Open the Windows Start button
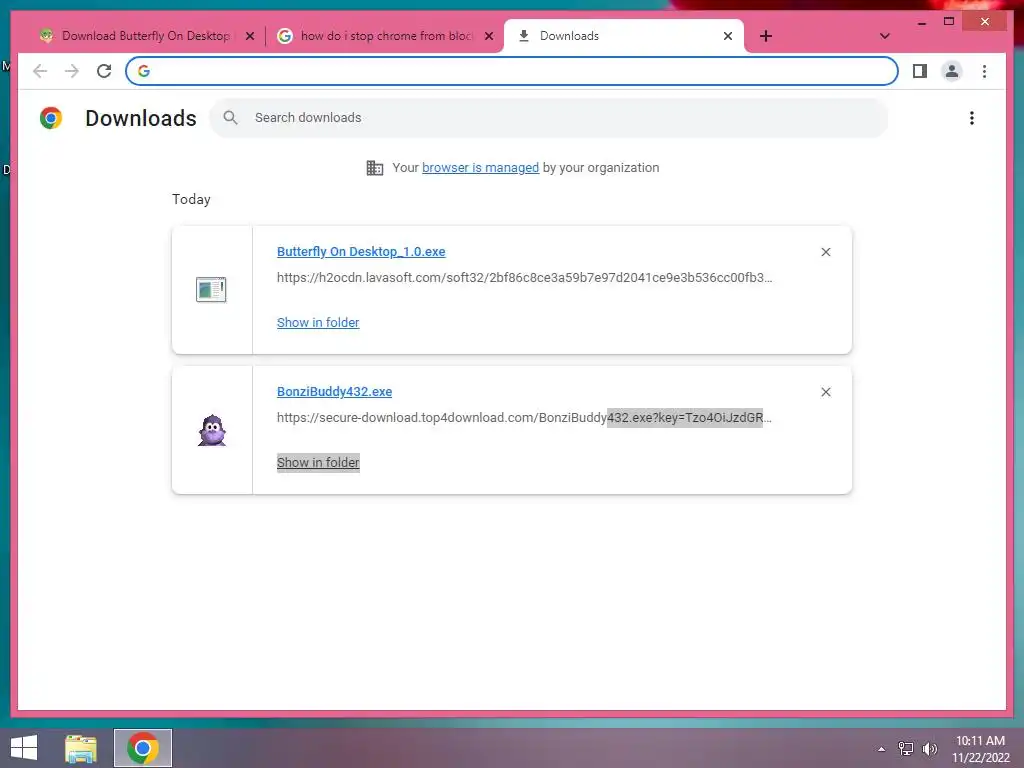 coord(24,748)
